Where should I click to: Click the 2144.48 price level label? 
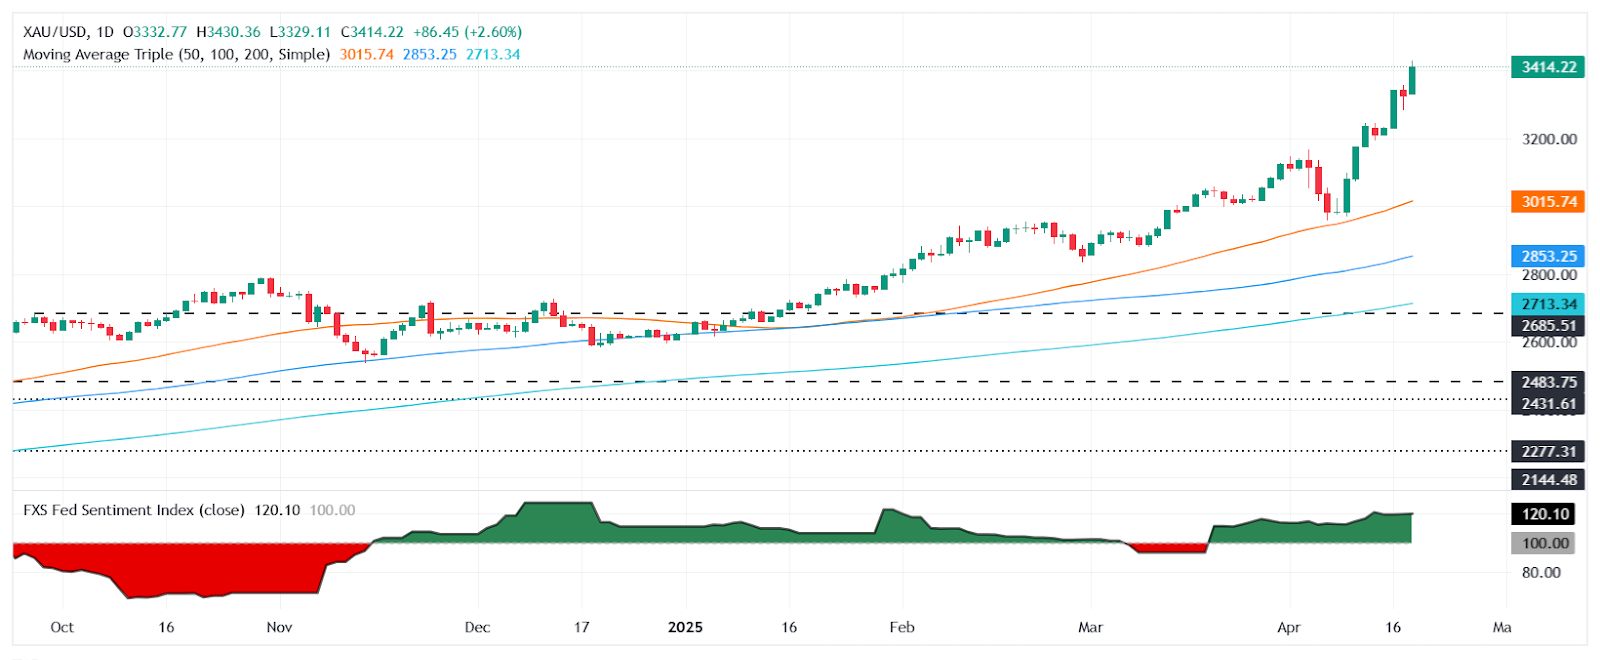tap(1548, 479)
